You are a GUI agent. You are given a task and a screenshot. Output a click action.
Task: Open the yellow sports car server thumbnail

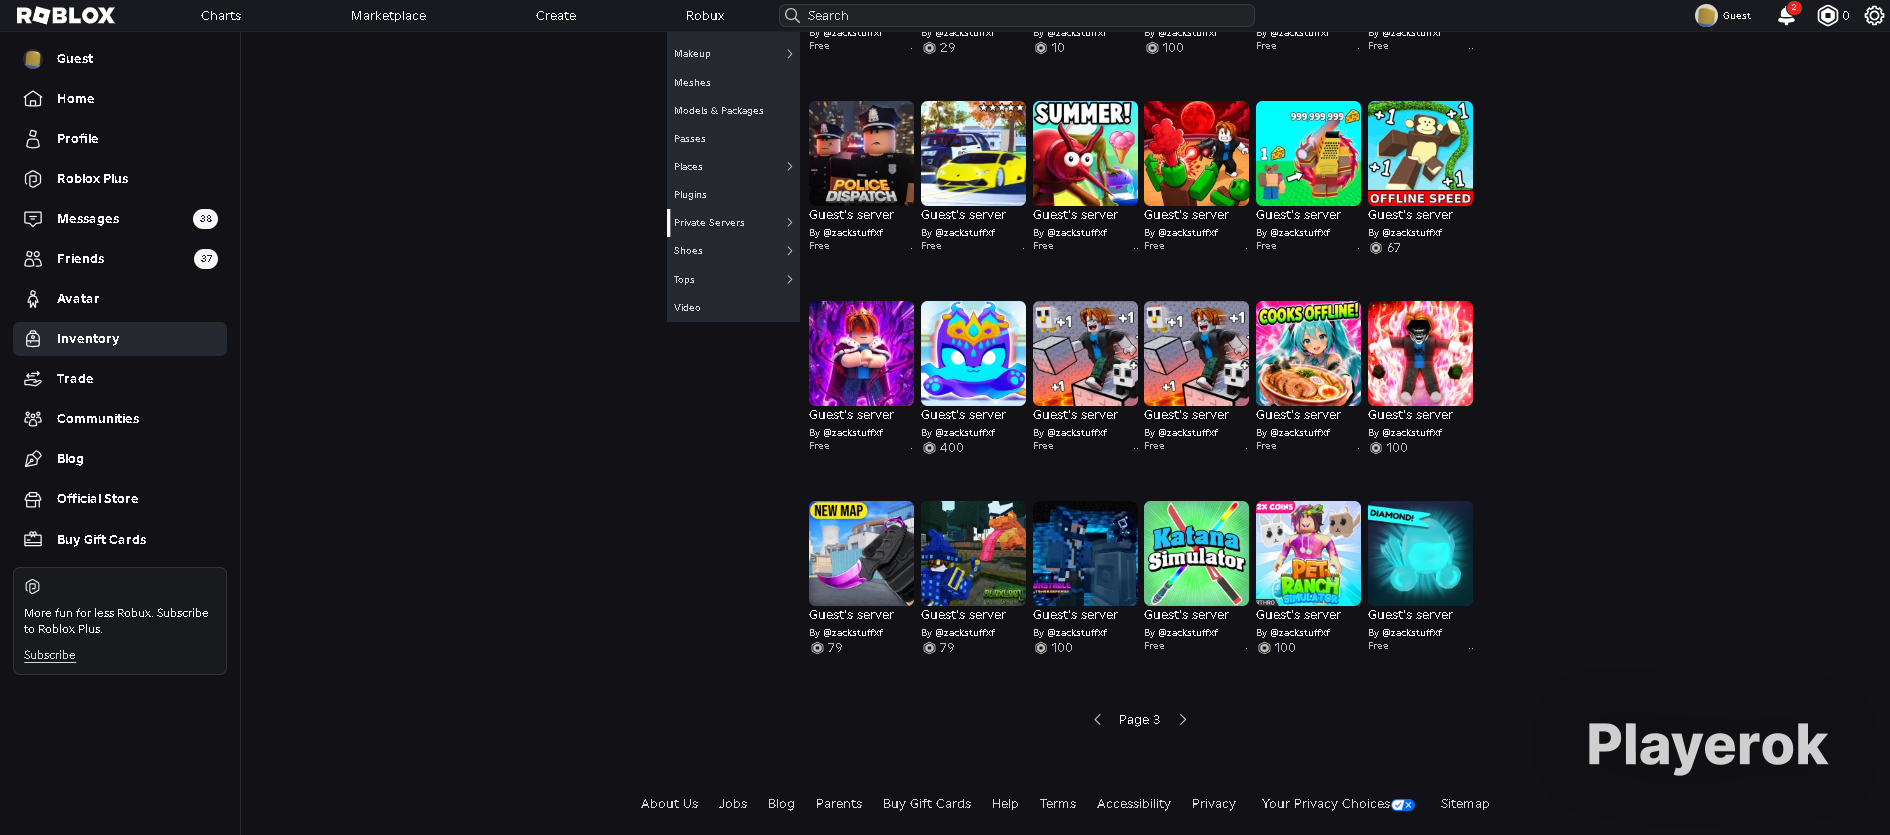973,153
